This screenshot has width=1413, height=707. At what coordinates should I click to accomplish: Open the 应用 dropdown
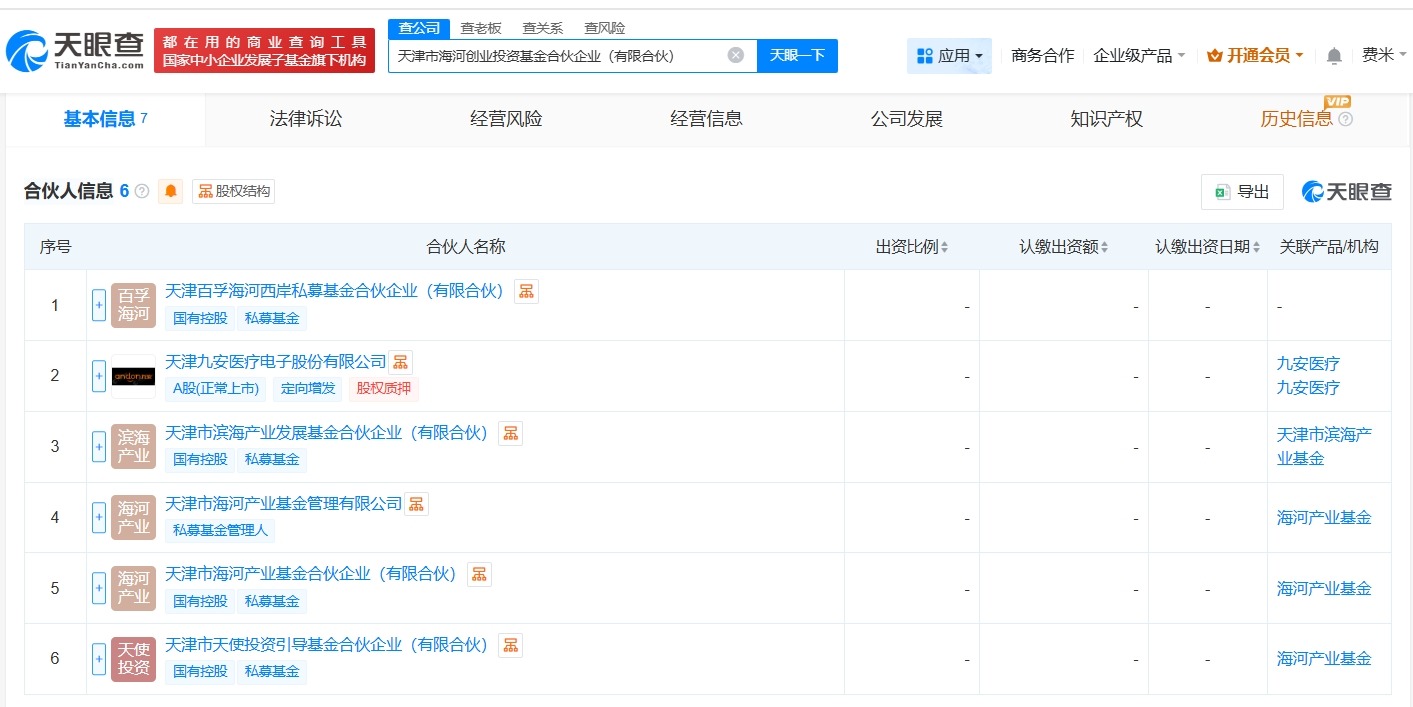point(948,56)
